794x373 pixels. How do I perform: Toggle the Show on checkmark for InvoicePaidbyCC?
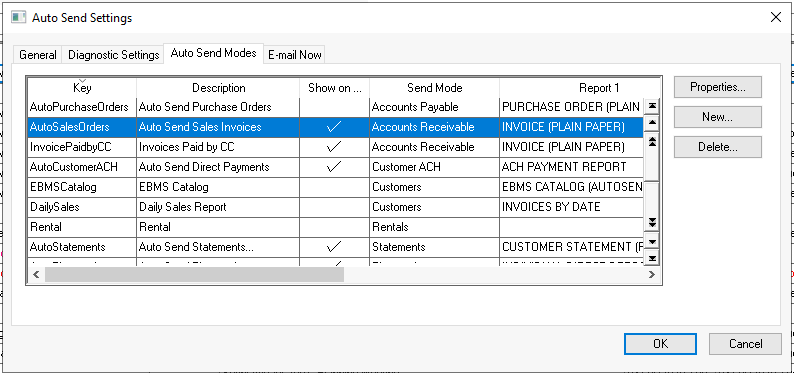click(334, 147)
